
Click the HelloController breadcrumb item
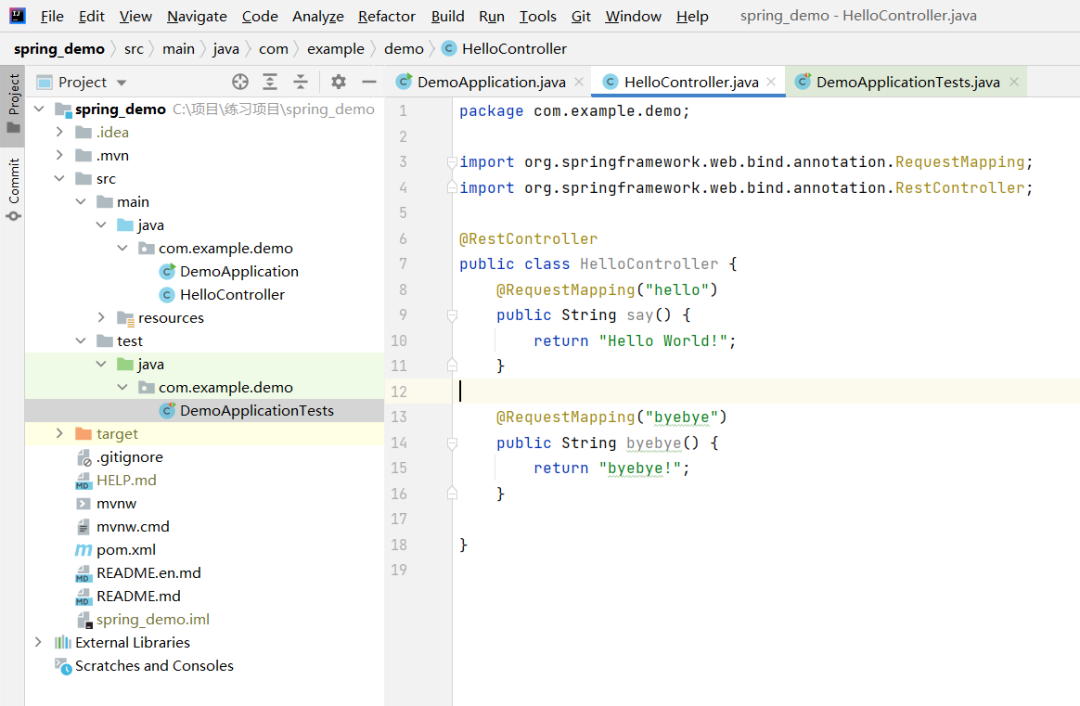click(x=513, y=49)
